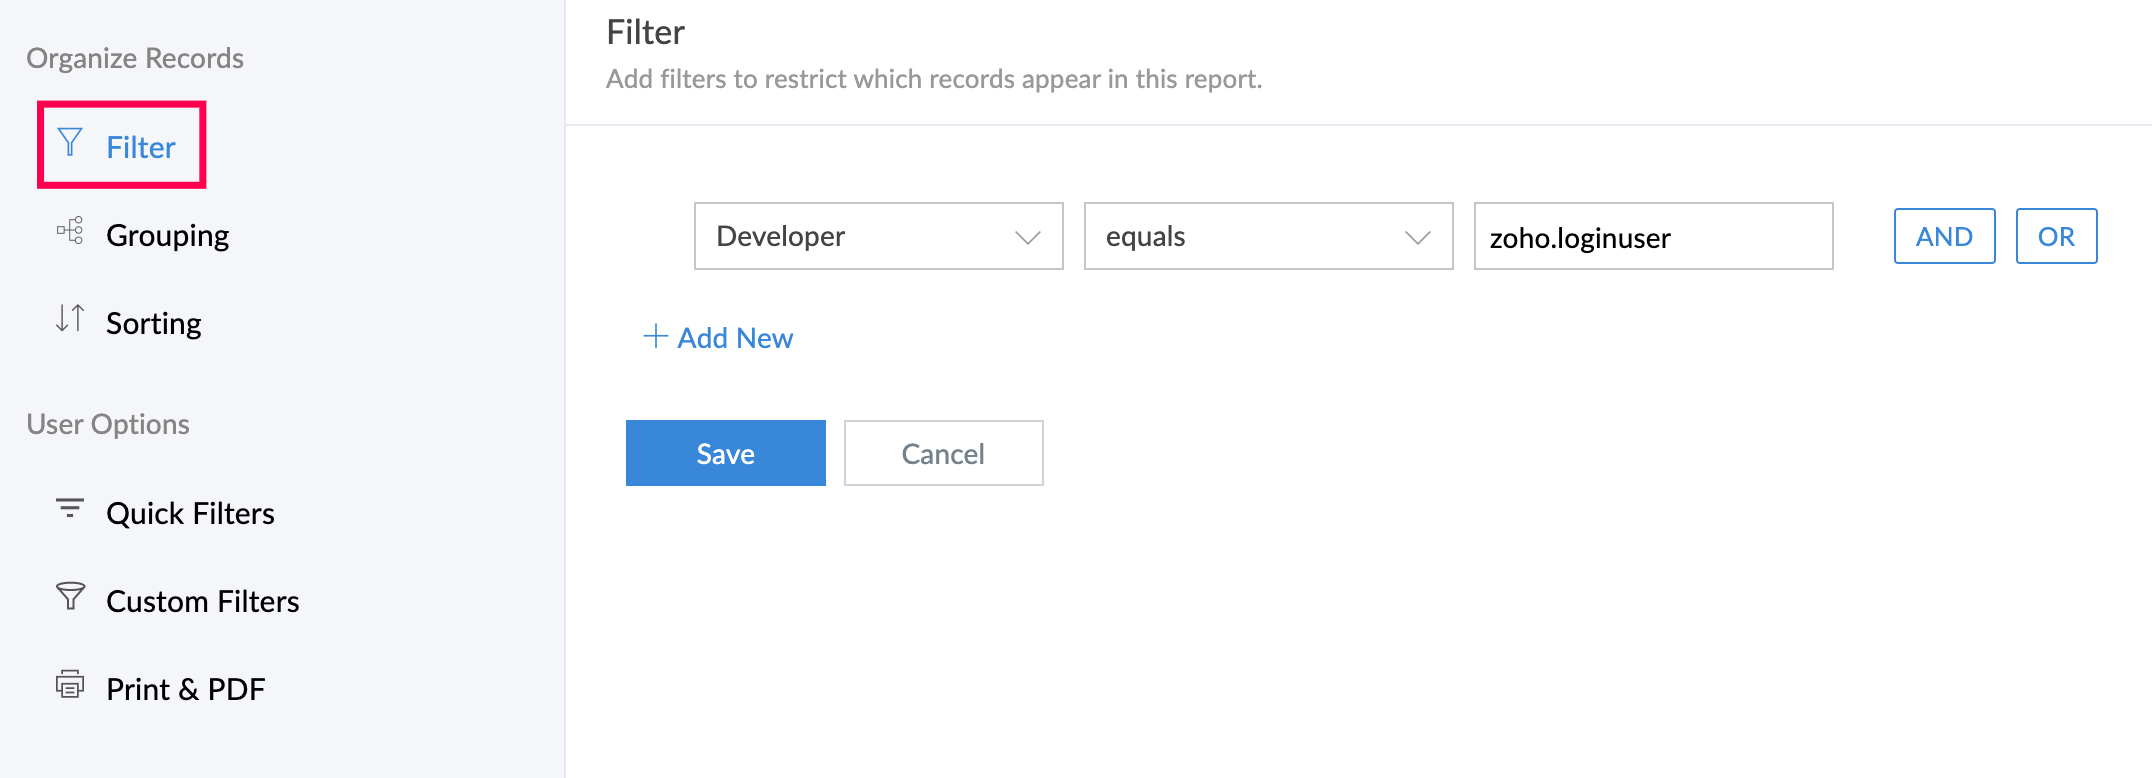This screenshot has height=778, width=2152.
Task: Open the Quick Filters option
Action: point(190,514)
